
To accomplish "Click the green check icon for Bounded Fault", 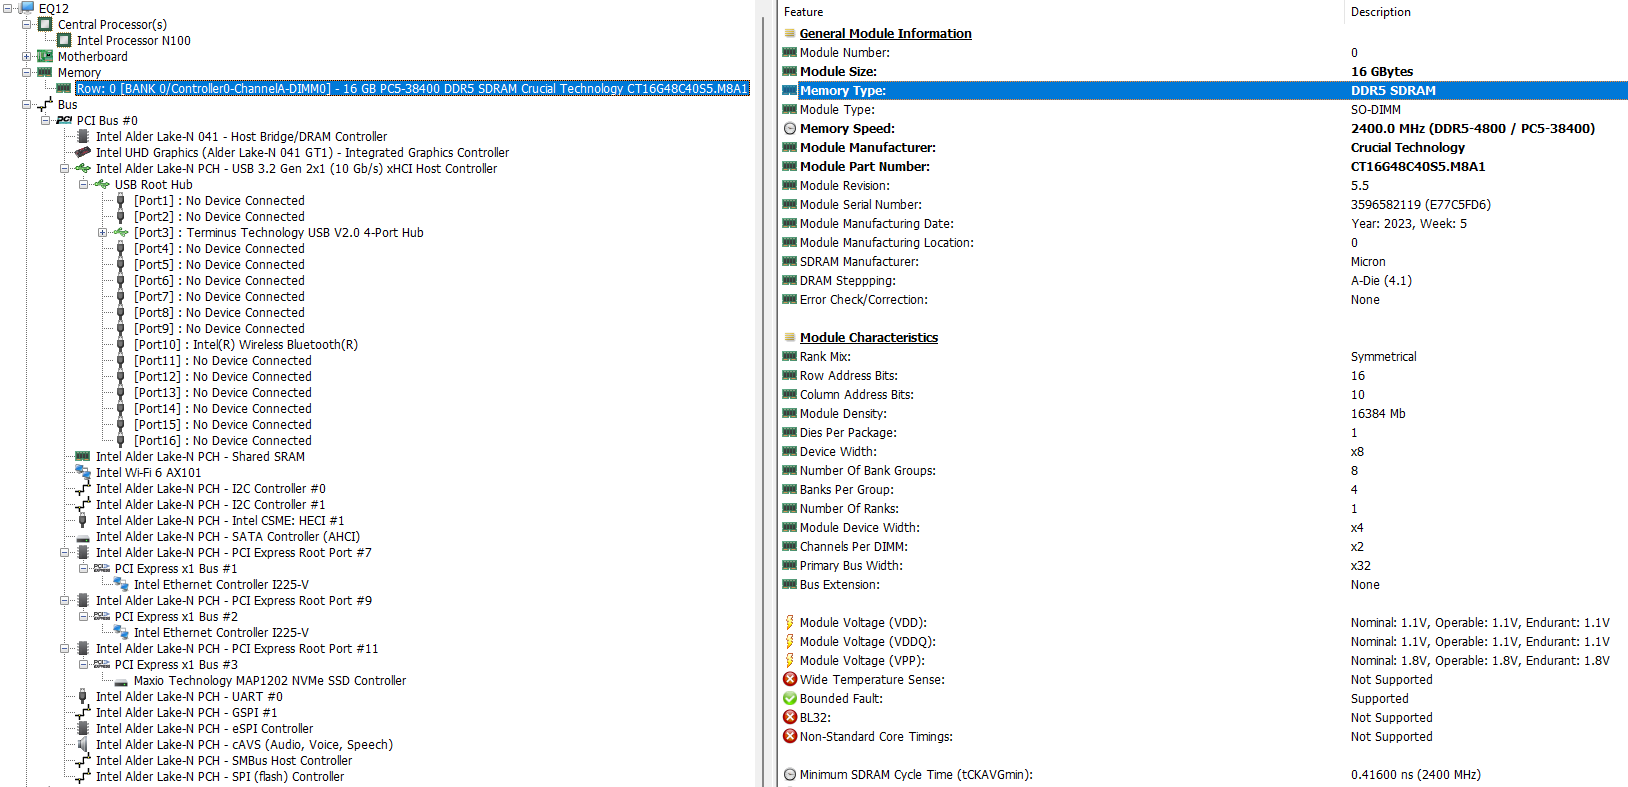I will [x=790, y=698].
